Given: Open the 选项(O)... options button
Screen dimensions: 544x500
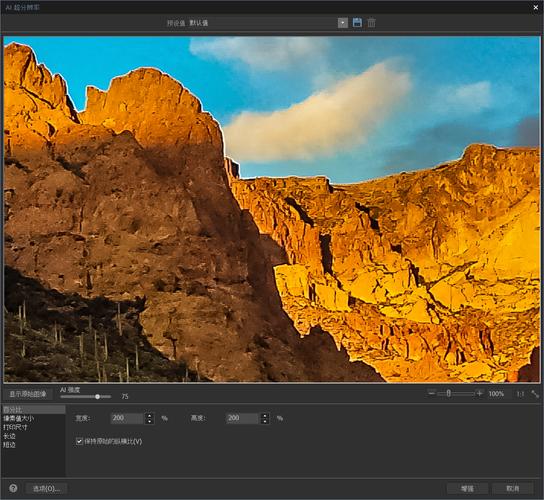Looking at the screenshot, I should [46, 489].
